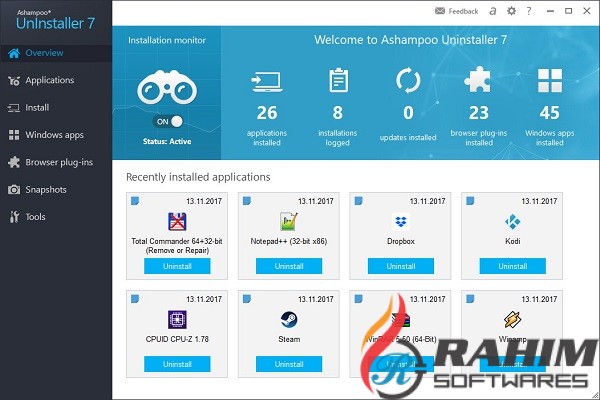Click the Applications sidebar icon
The height and width of the screenshot is (400, 600).
click(x=14, y=81)
